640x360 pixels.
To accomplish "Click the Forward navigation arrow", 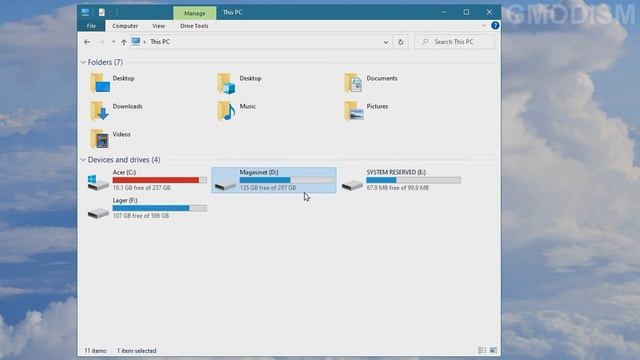I will [x=101, y=42].
